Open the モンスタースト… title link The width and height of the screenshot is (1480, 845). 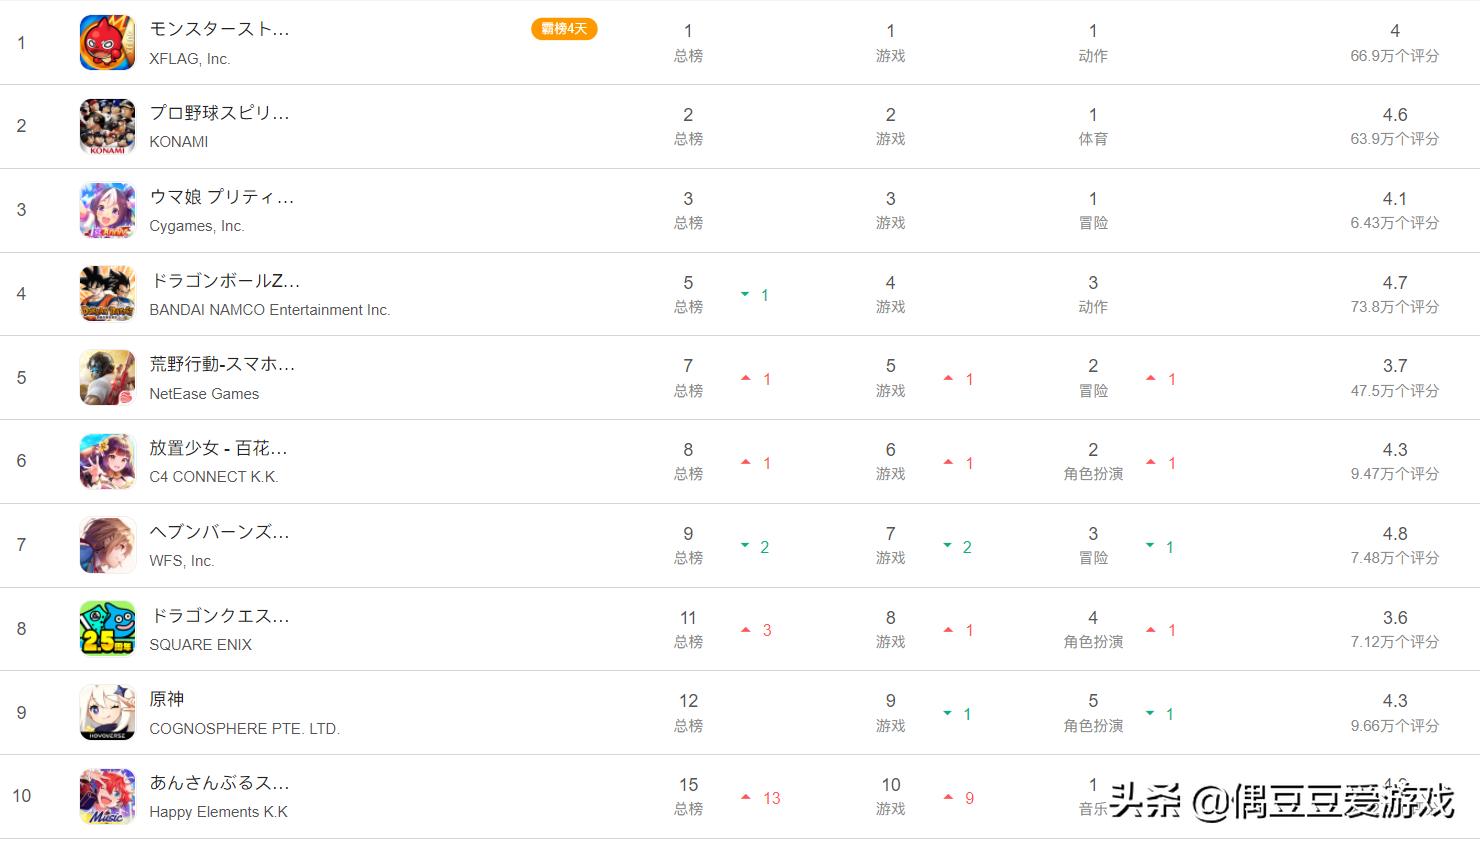pyautogui.click(x=219, y=29)
